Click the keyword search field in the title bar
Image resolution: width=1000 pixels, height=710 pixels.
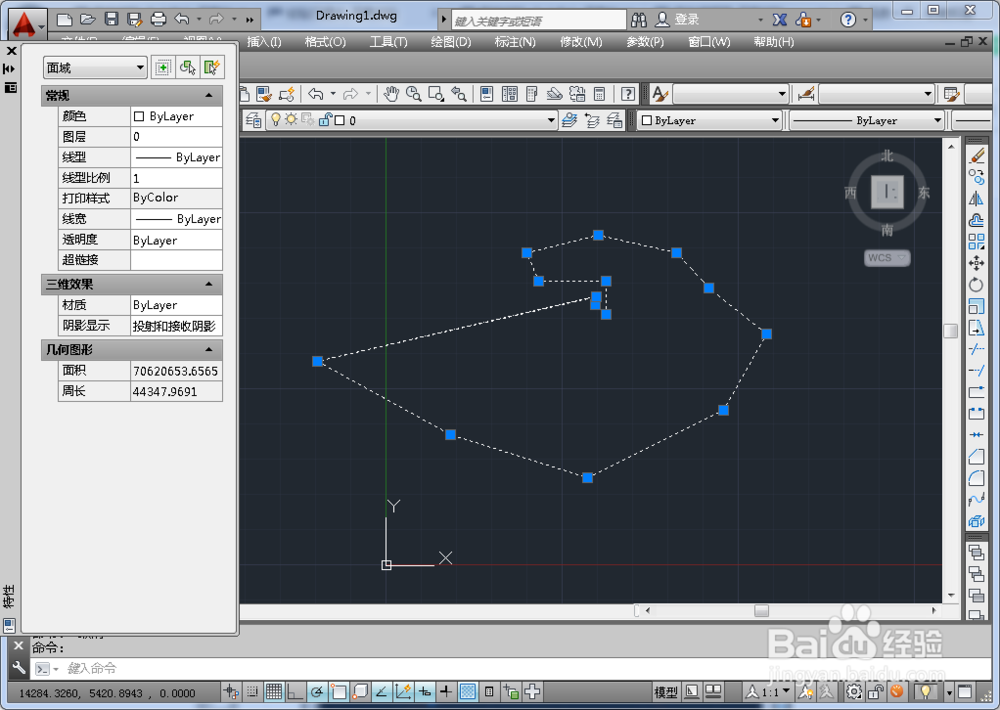538,20
